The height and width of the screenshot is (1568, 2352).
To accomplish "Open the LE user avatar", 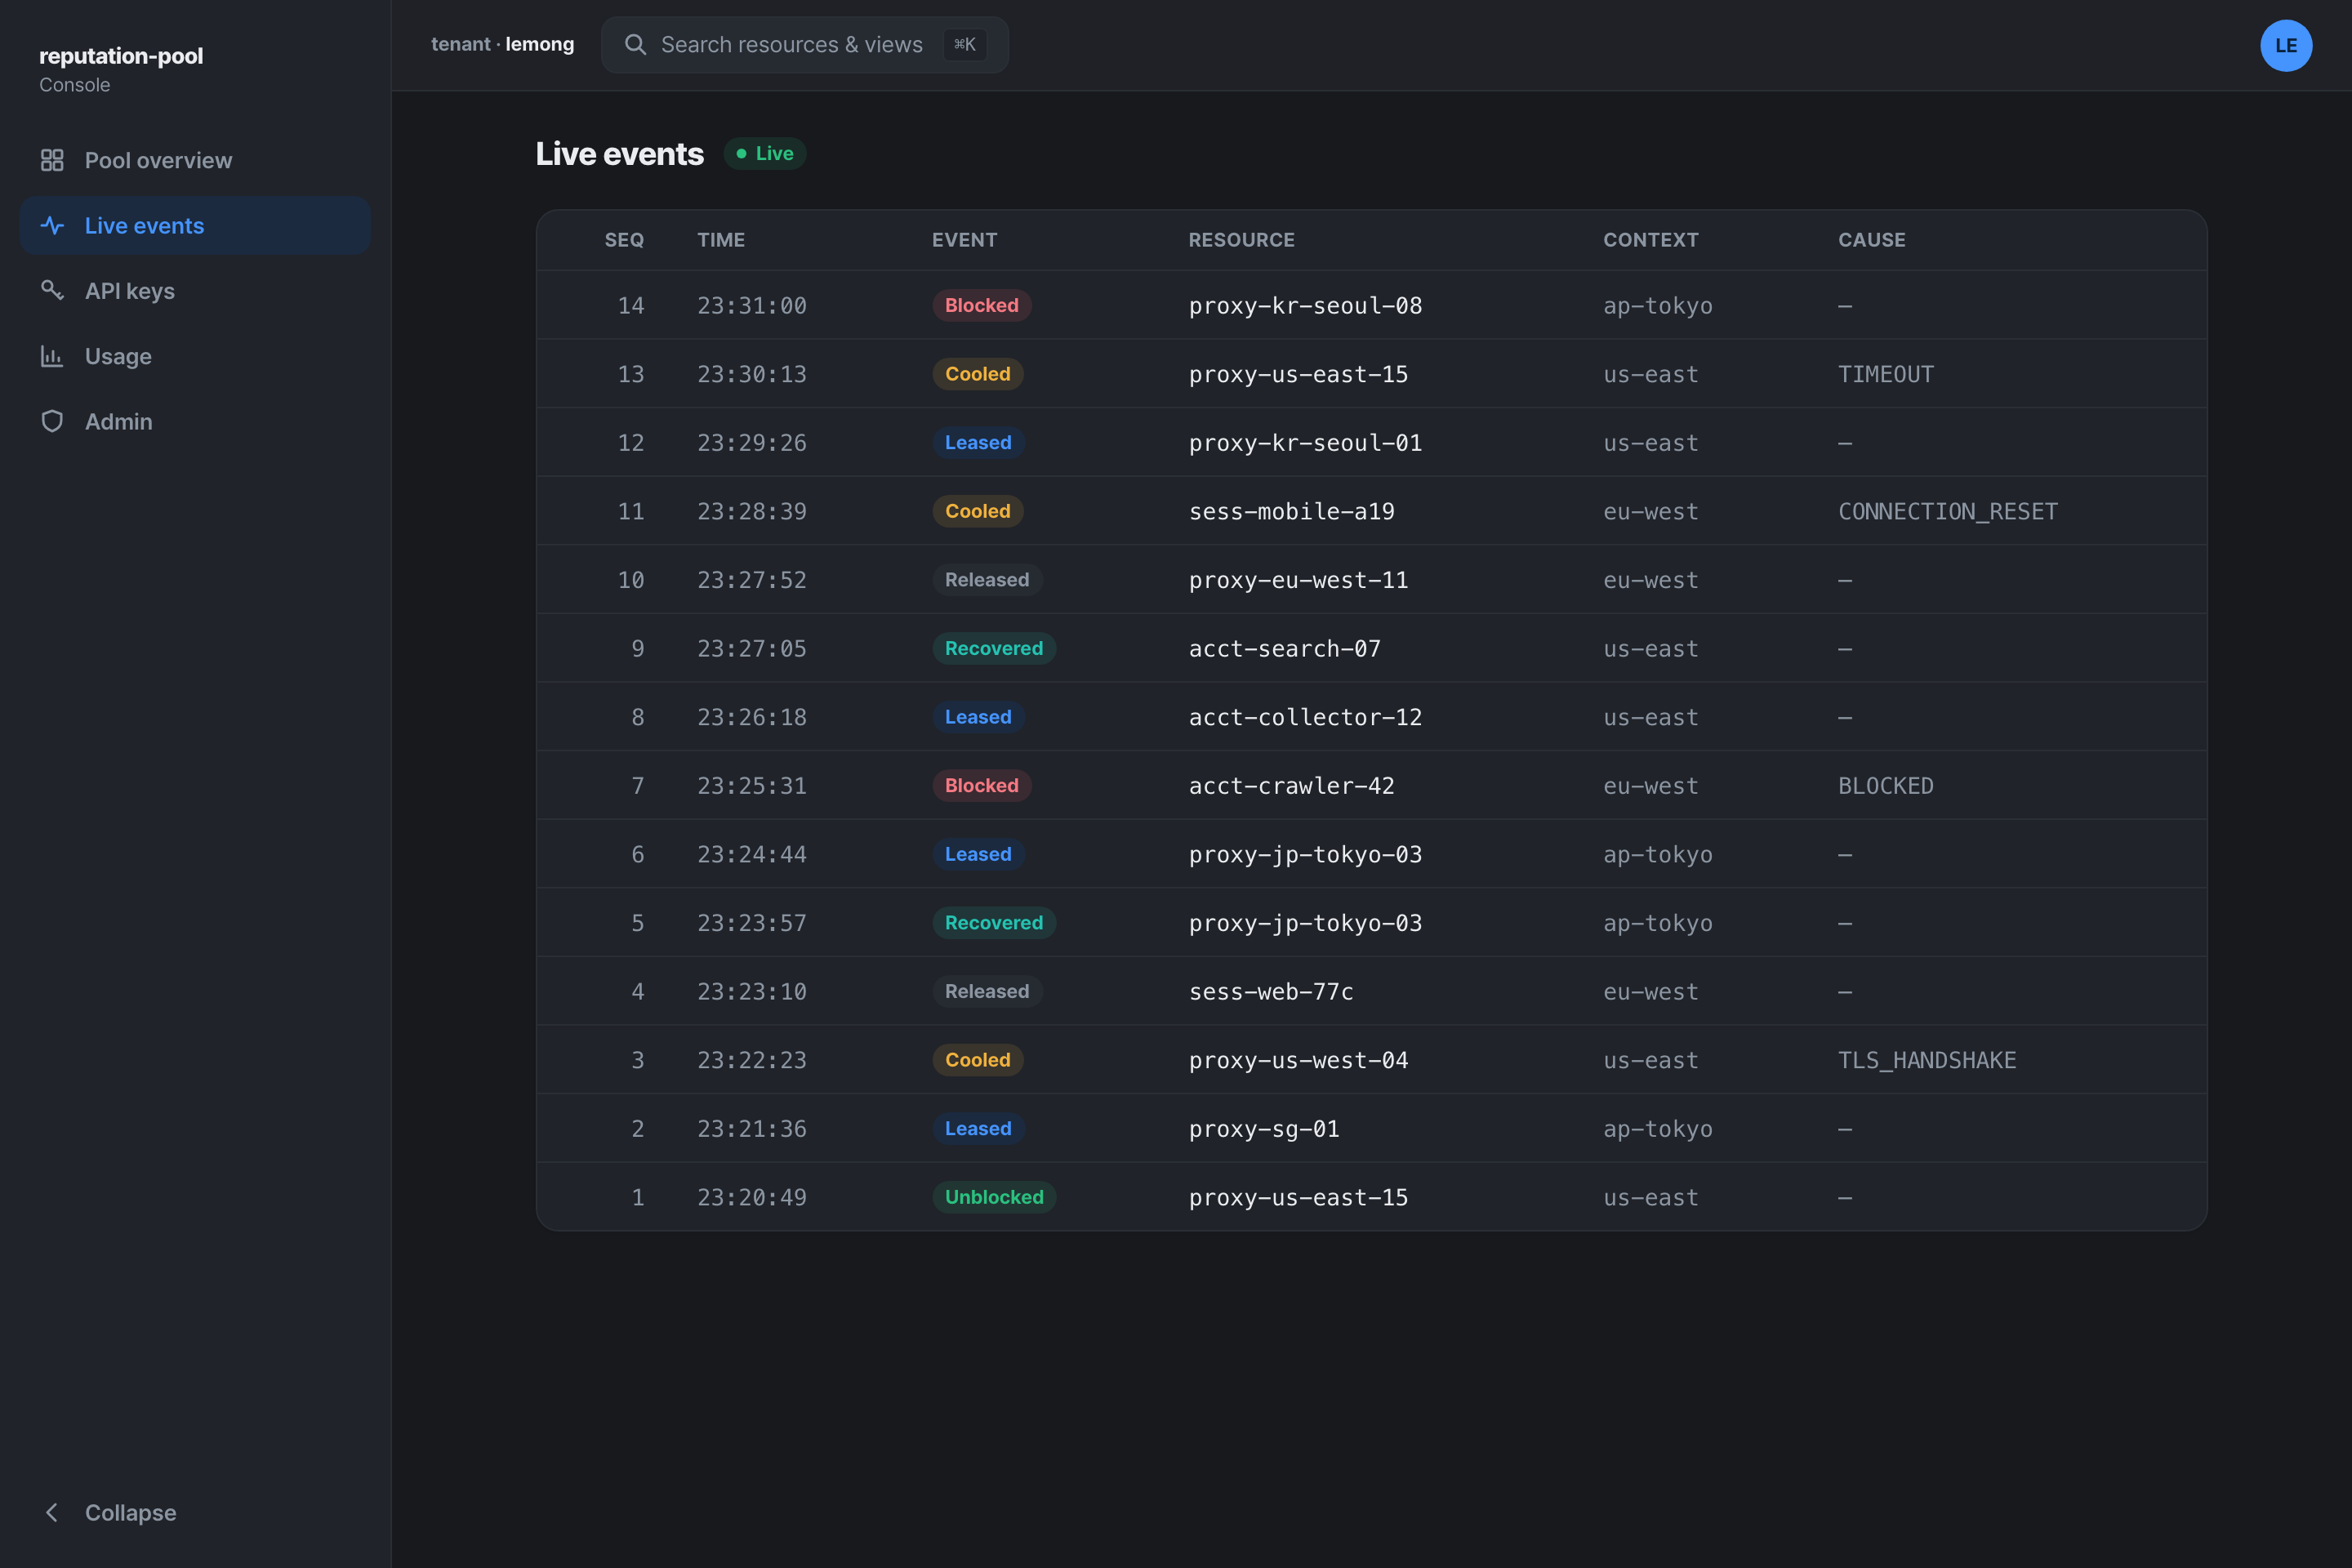I will point(2286,45).
